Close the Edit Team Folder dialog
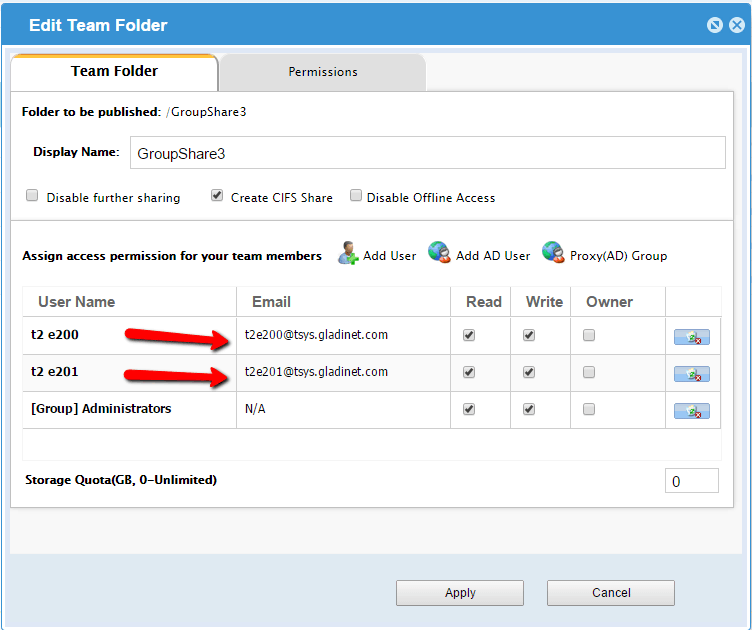The width and height of the screenshot is (752, 630). (x=735, y=25)
